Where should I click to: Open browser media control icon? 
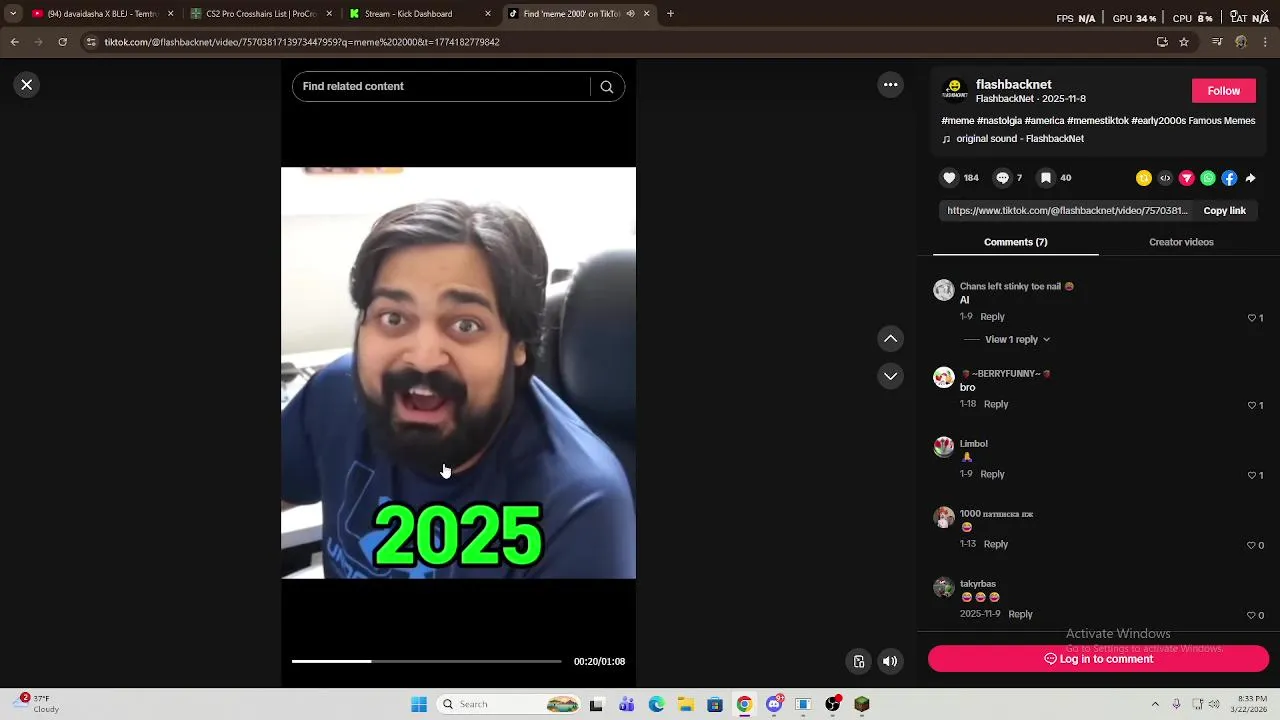(x=1216, y=42)
